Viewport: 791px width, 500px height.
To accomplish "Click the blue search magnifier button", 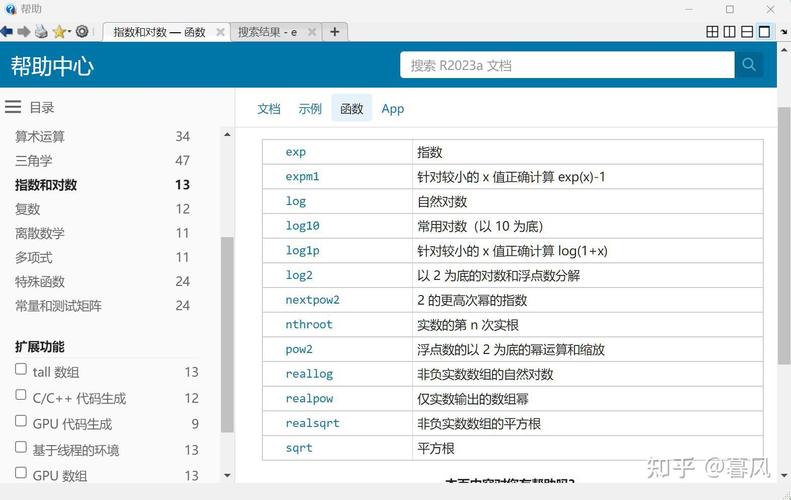I will pyautogui.click(x=749, y=65).
